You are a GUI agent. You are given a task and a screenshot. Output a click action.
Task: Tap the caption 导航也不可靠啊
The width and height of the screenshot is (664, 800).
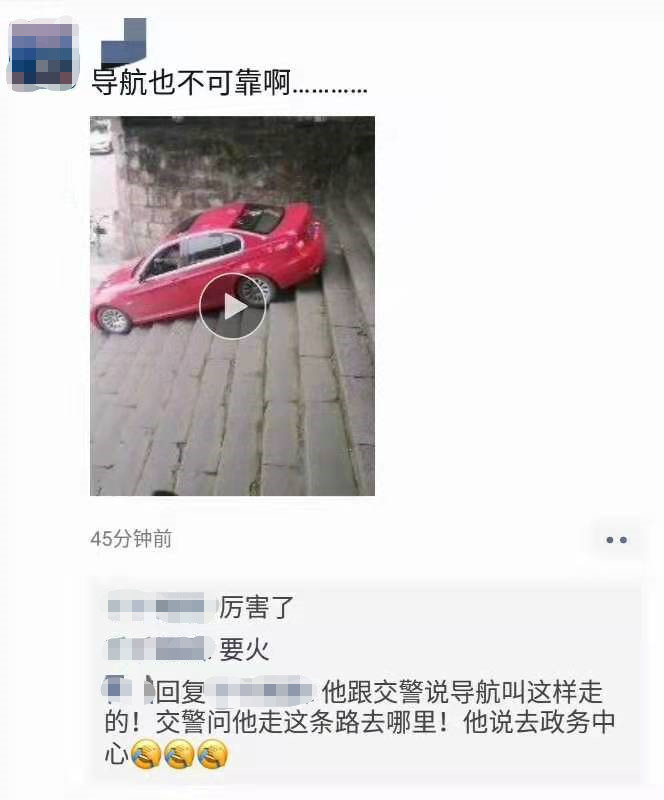191,82
